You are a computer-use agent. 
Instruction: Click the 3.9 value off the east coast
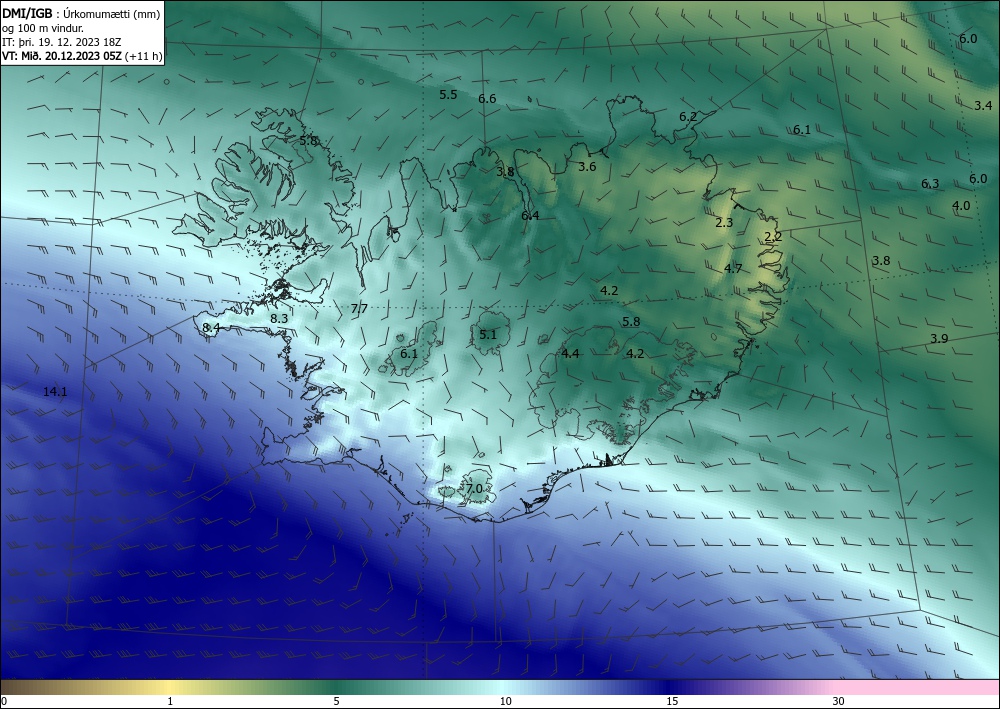coord(939,339)
